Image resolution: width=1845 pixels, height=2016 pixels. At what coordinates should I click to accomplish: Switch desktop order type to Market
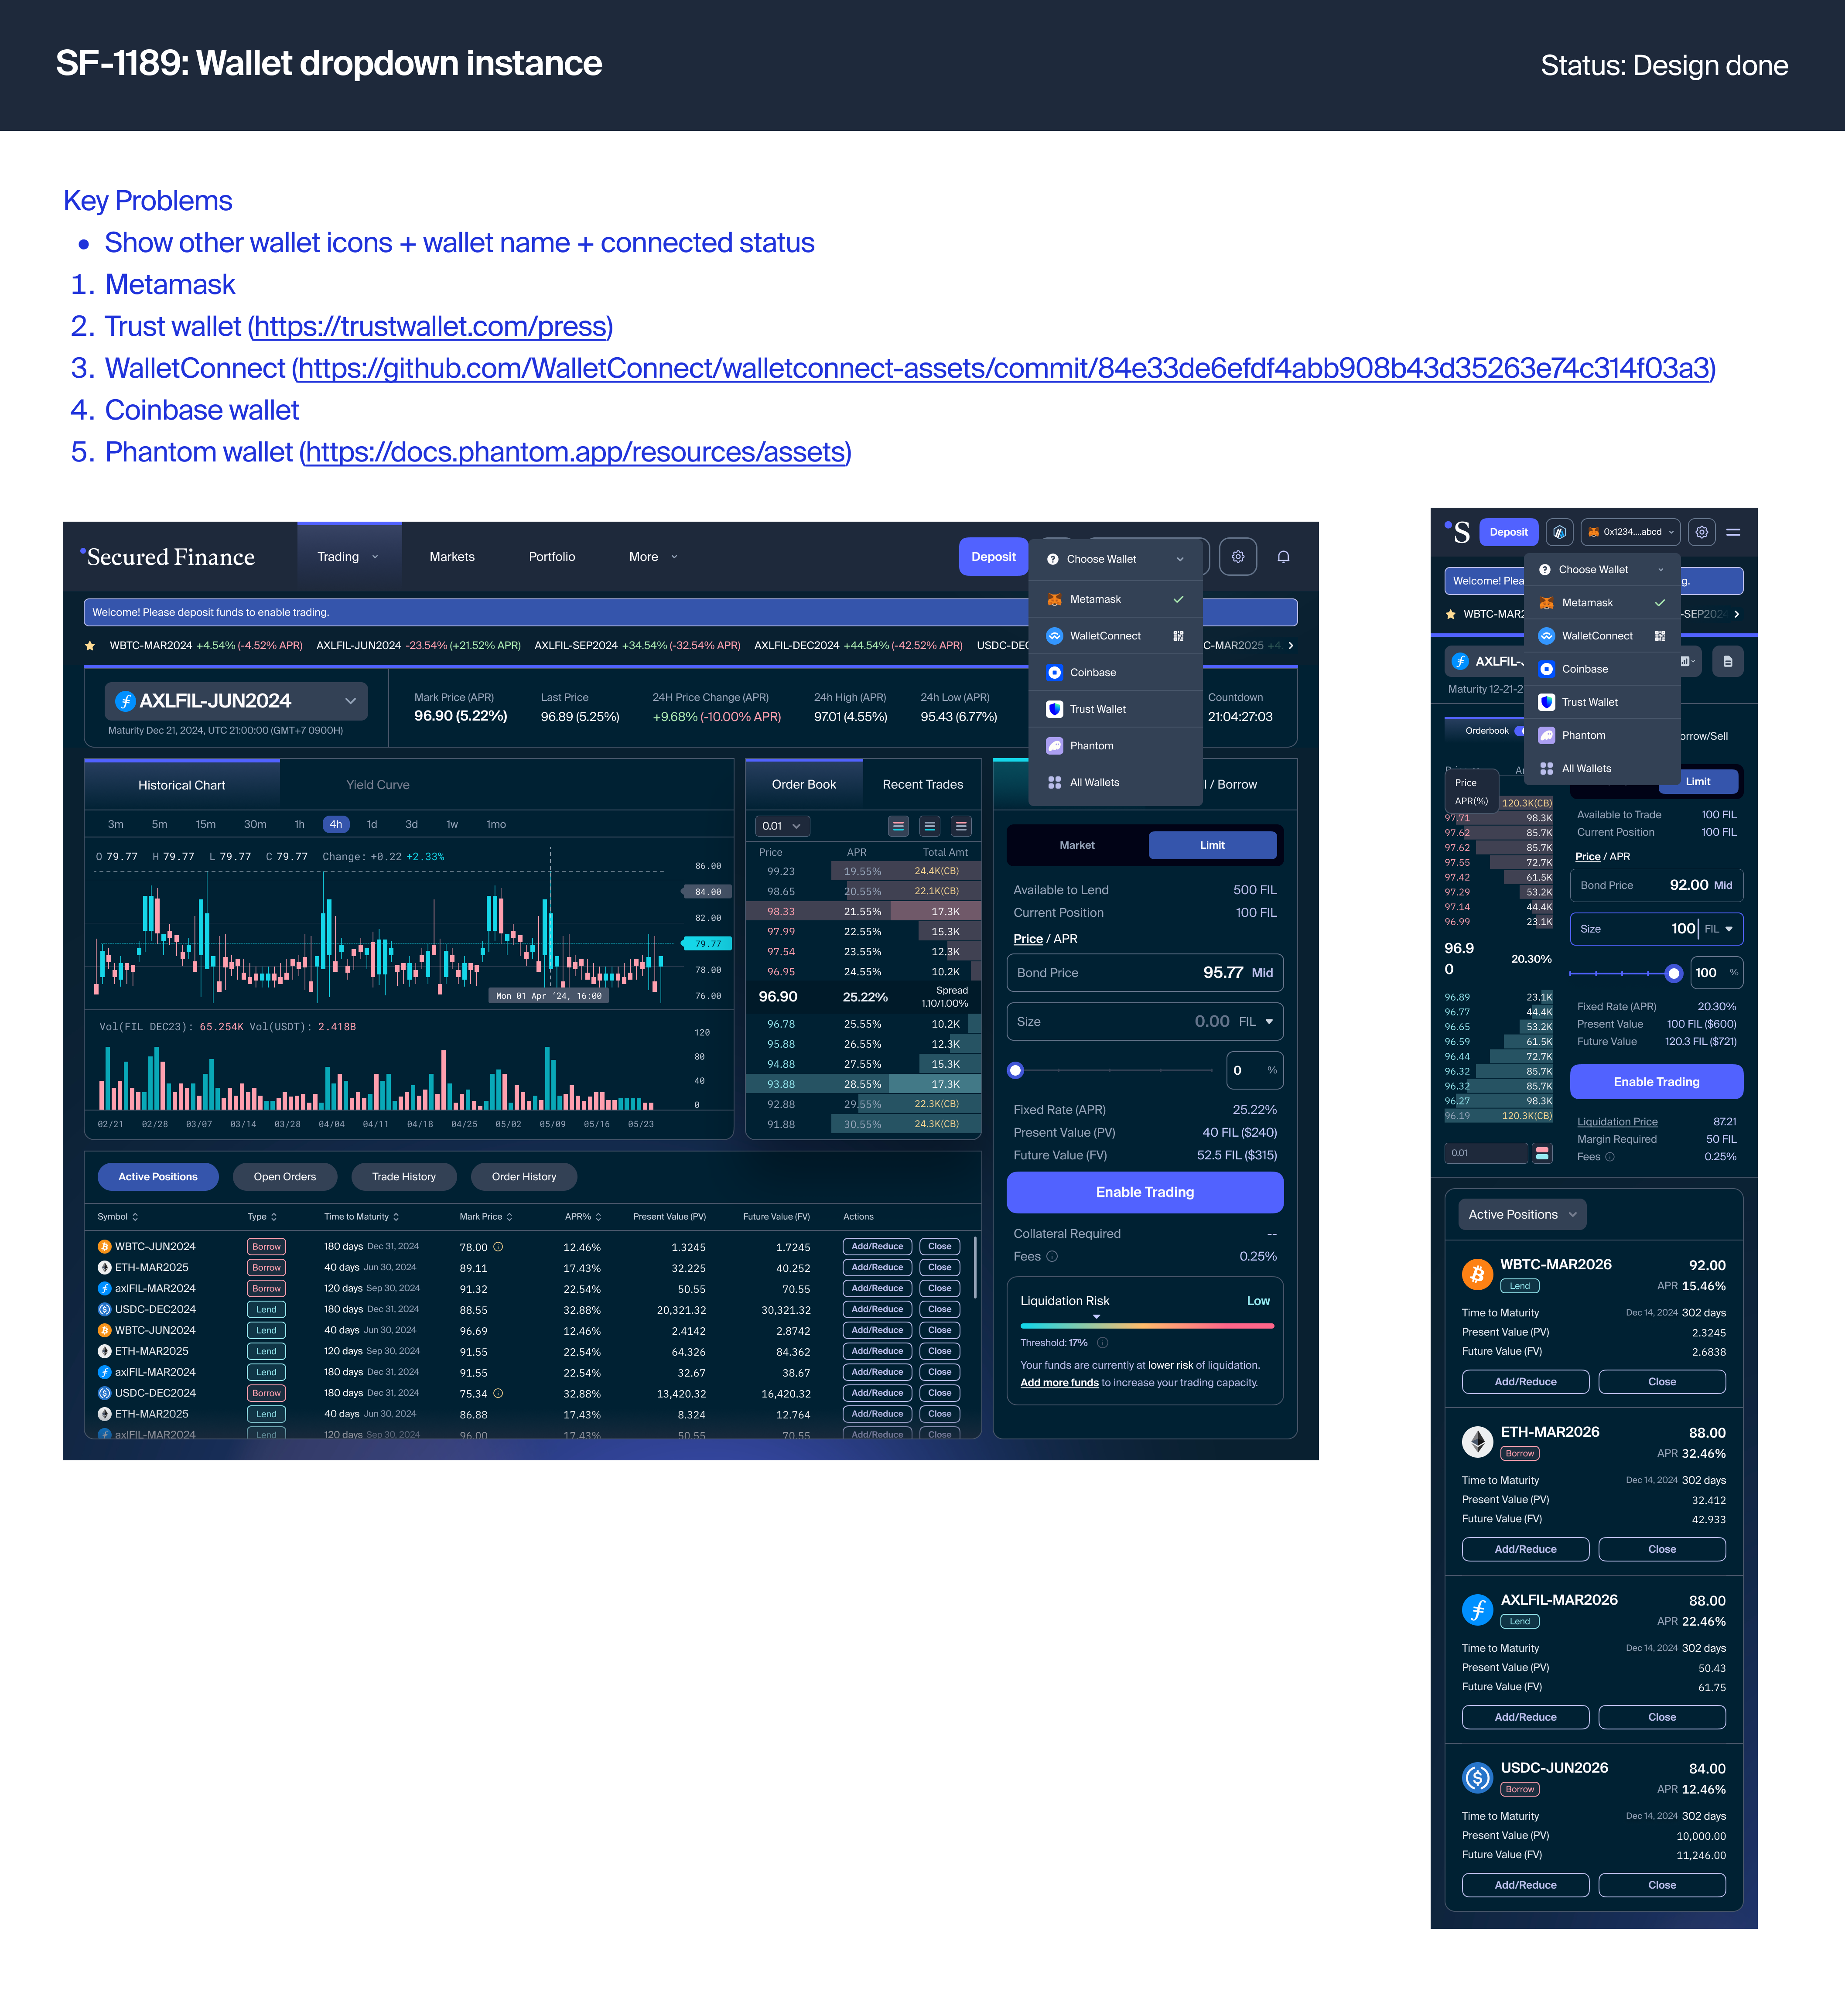pos(1077,845)
